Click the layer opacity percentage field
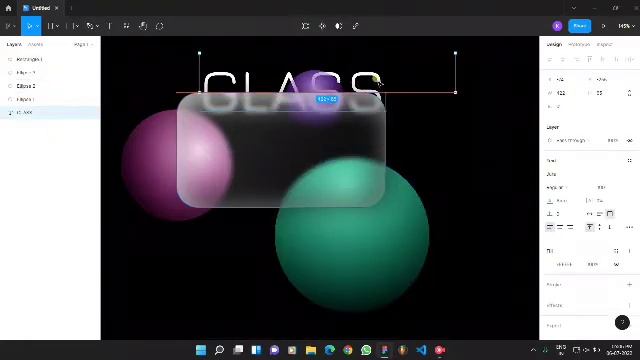Image resolution: width=640 pixels, height=360 pixels. tap(612, 140)
